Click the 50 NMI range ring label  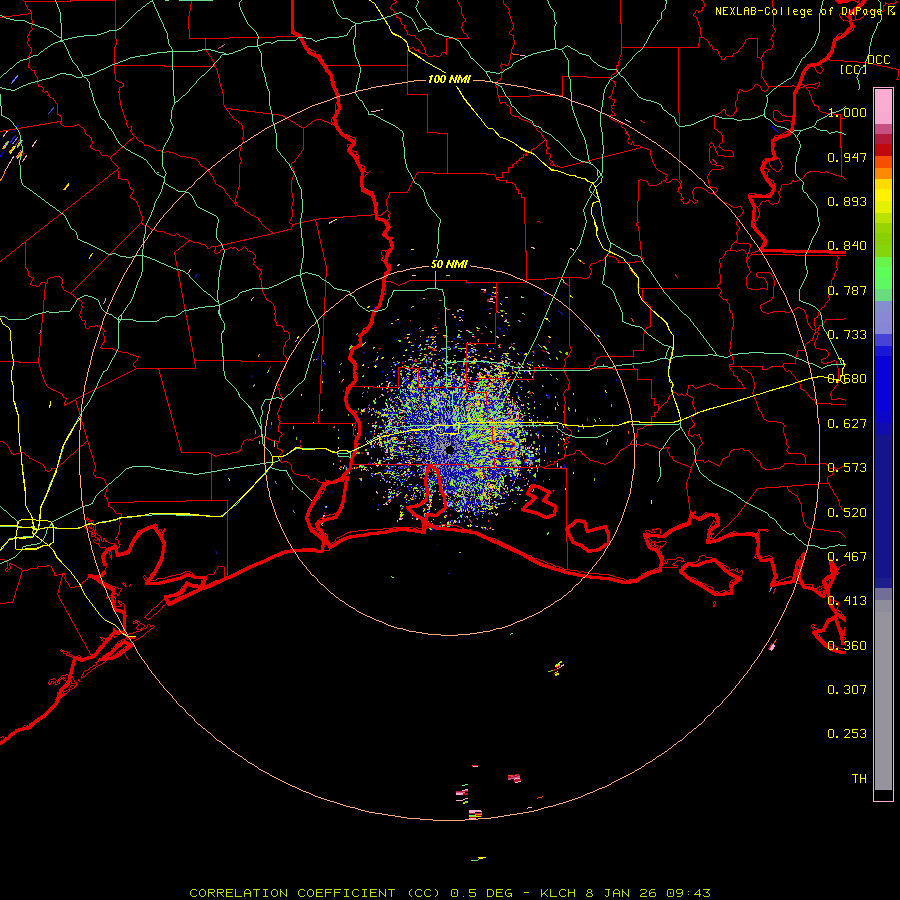449,265
